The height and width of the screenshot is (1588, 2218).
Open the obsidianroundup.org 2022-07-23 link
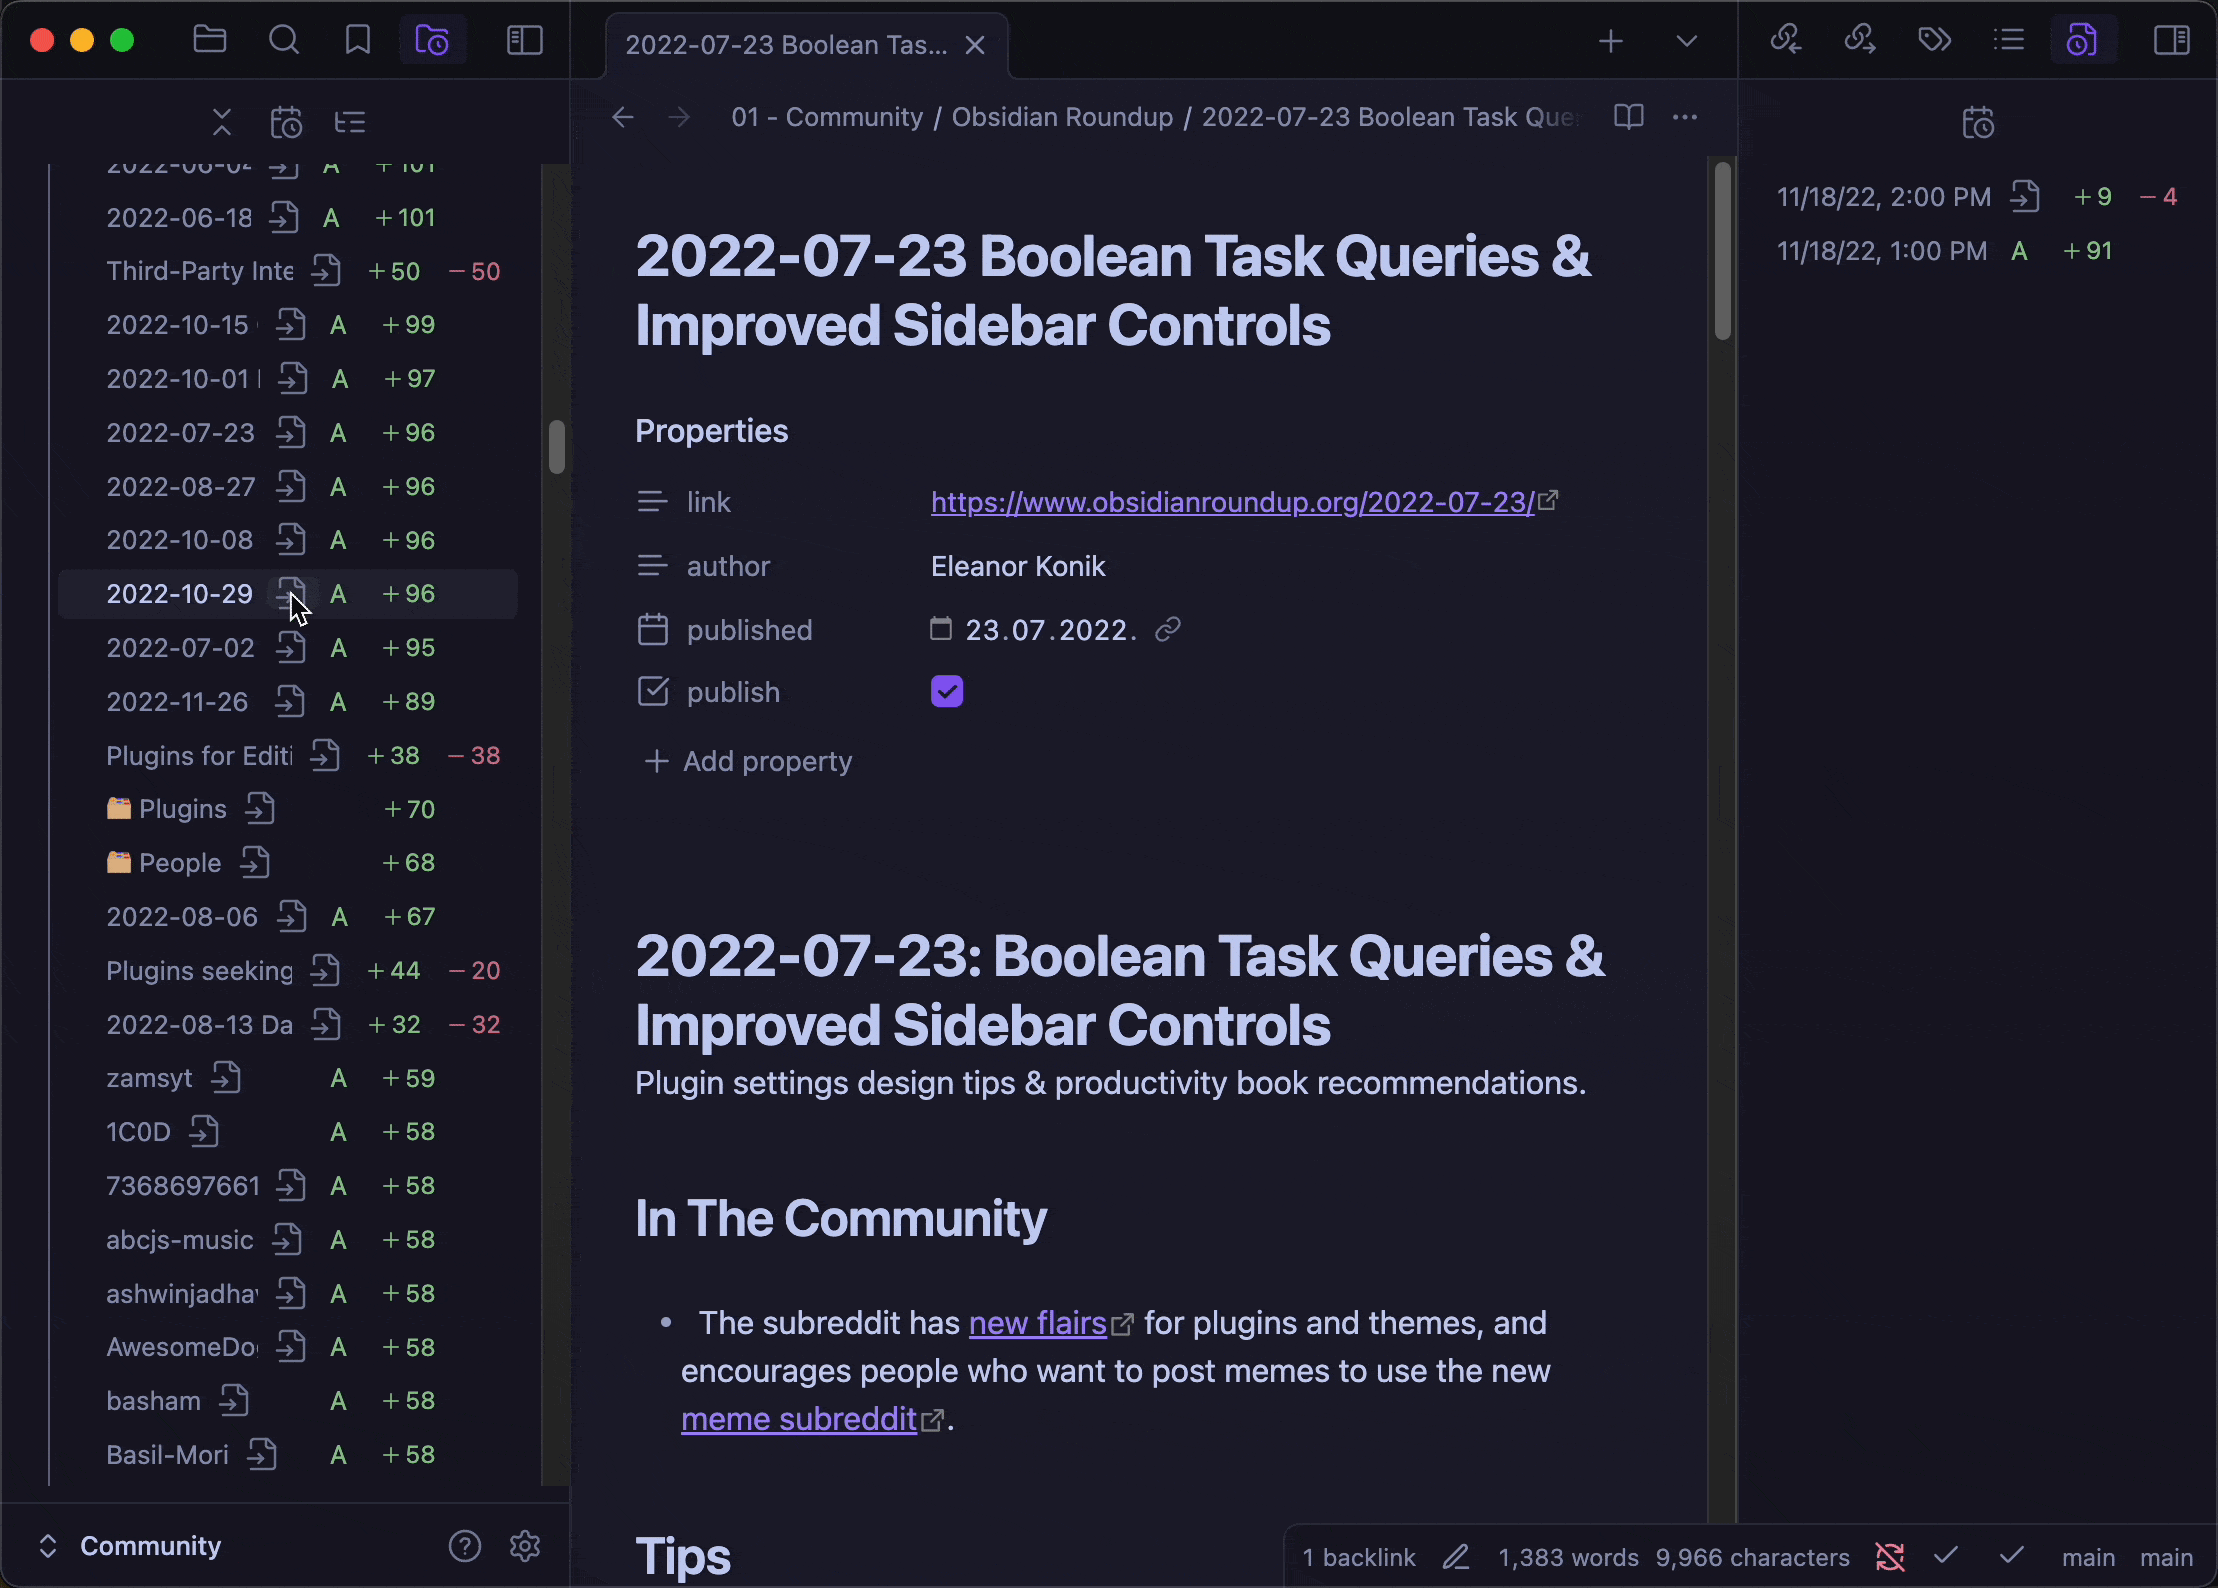click(x=1232, y=502)
